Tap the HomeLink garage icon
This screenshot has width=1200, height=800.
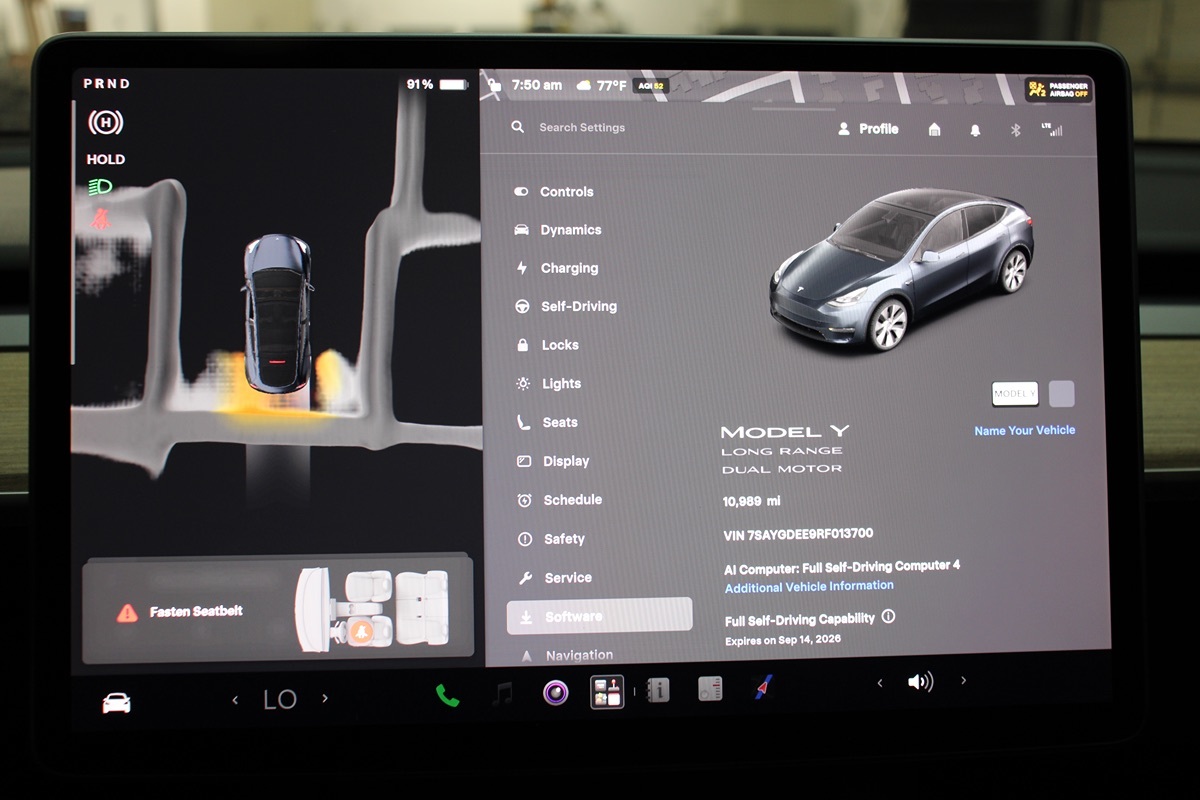click(934, 130)
